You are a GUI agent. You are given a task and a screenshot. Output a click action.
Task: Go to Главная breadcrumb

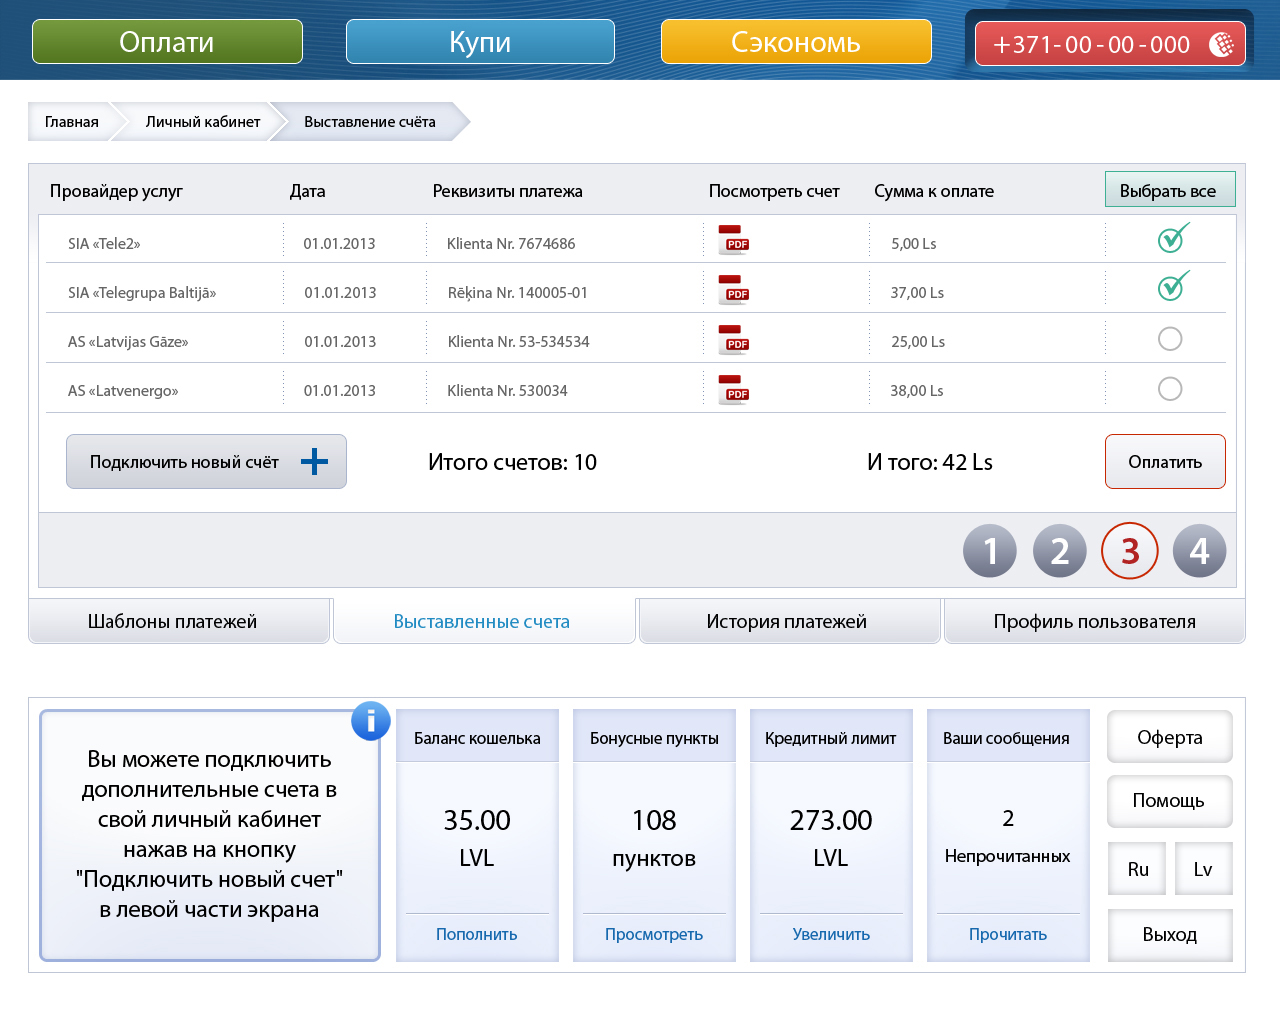72,122
